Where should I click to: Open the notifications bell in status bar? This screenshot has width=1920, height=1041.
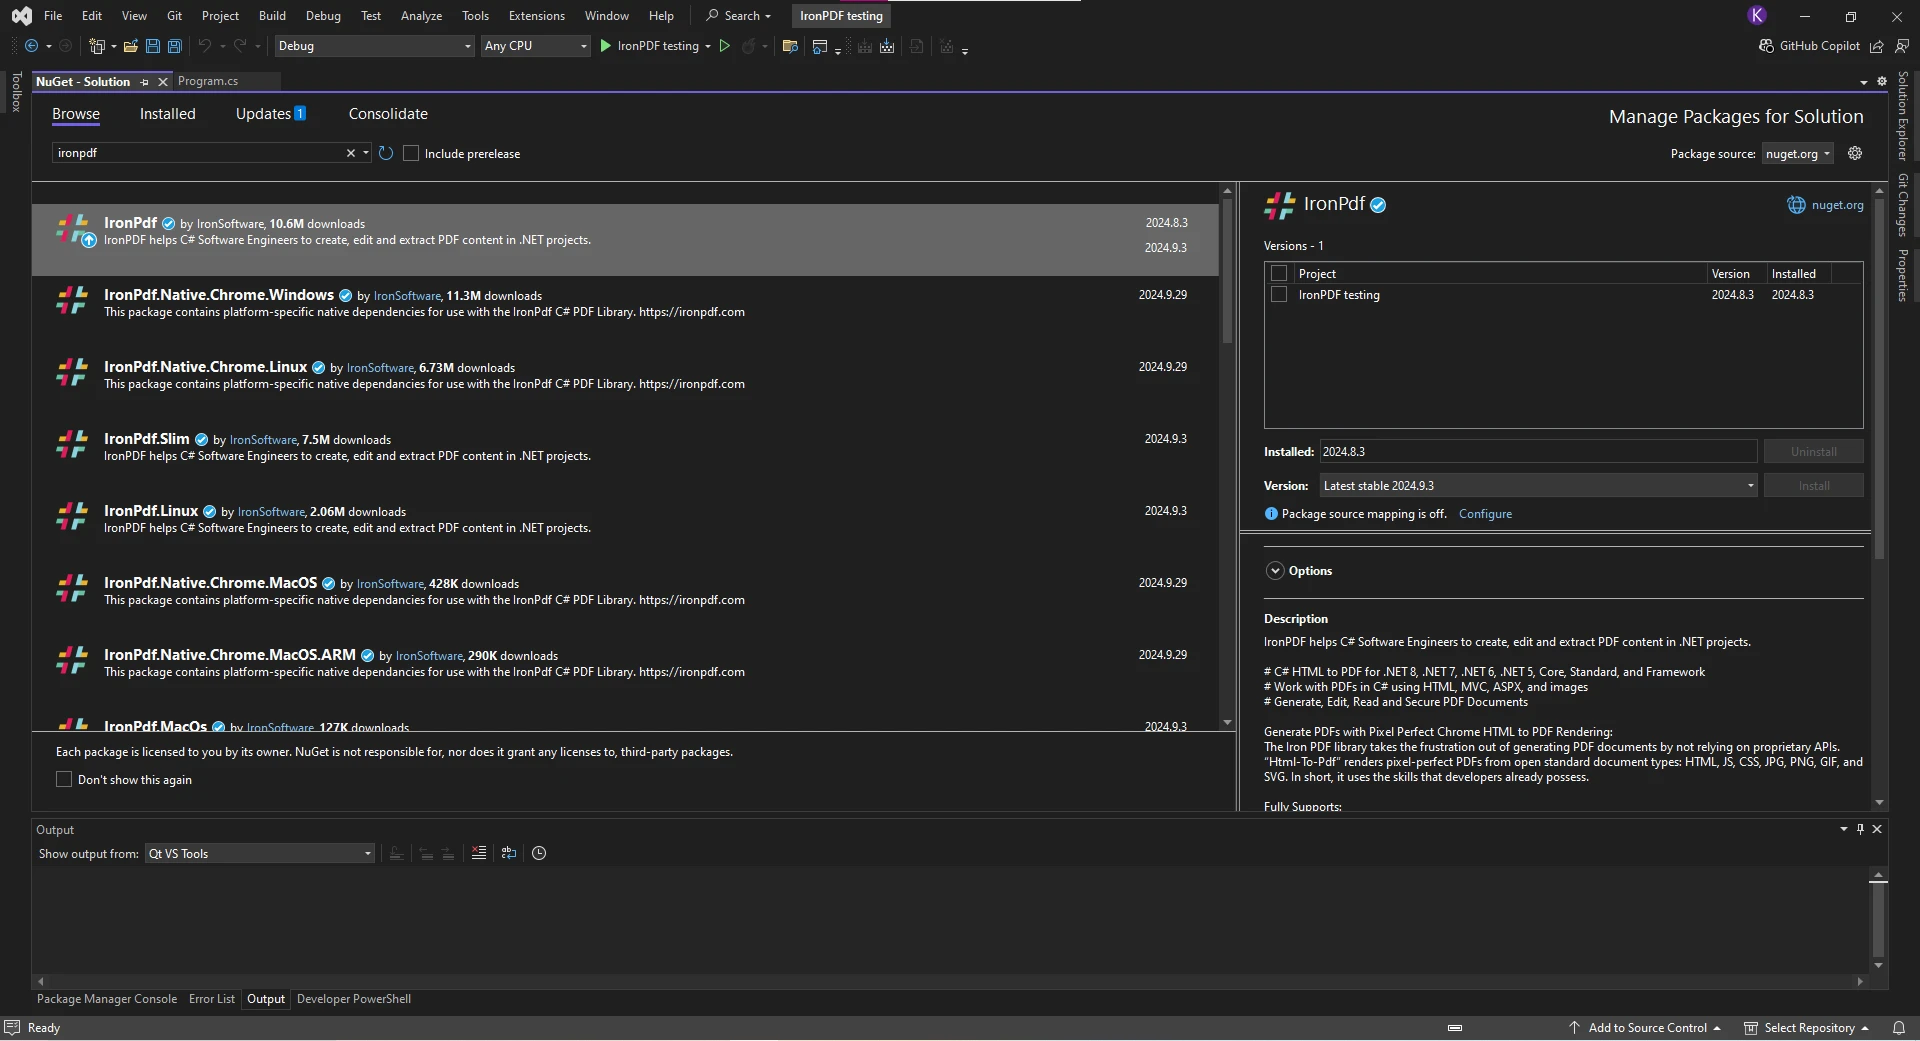click(1898, 1028)
